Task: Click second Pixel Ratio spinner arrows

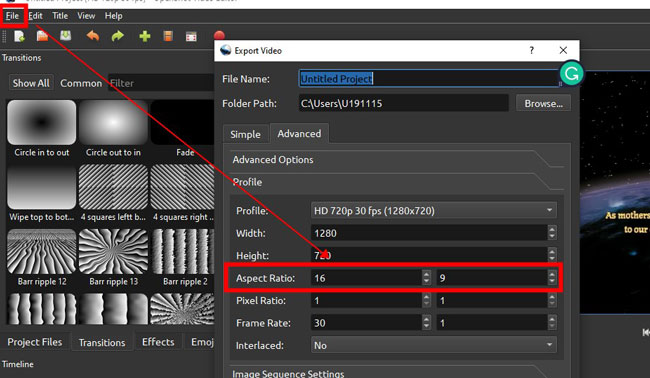Action: click(552, 300)
